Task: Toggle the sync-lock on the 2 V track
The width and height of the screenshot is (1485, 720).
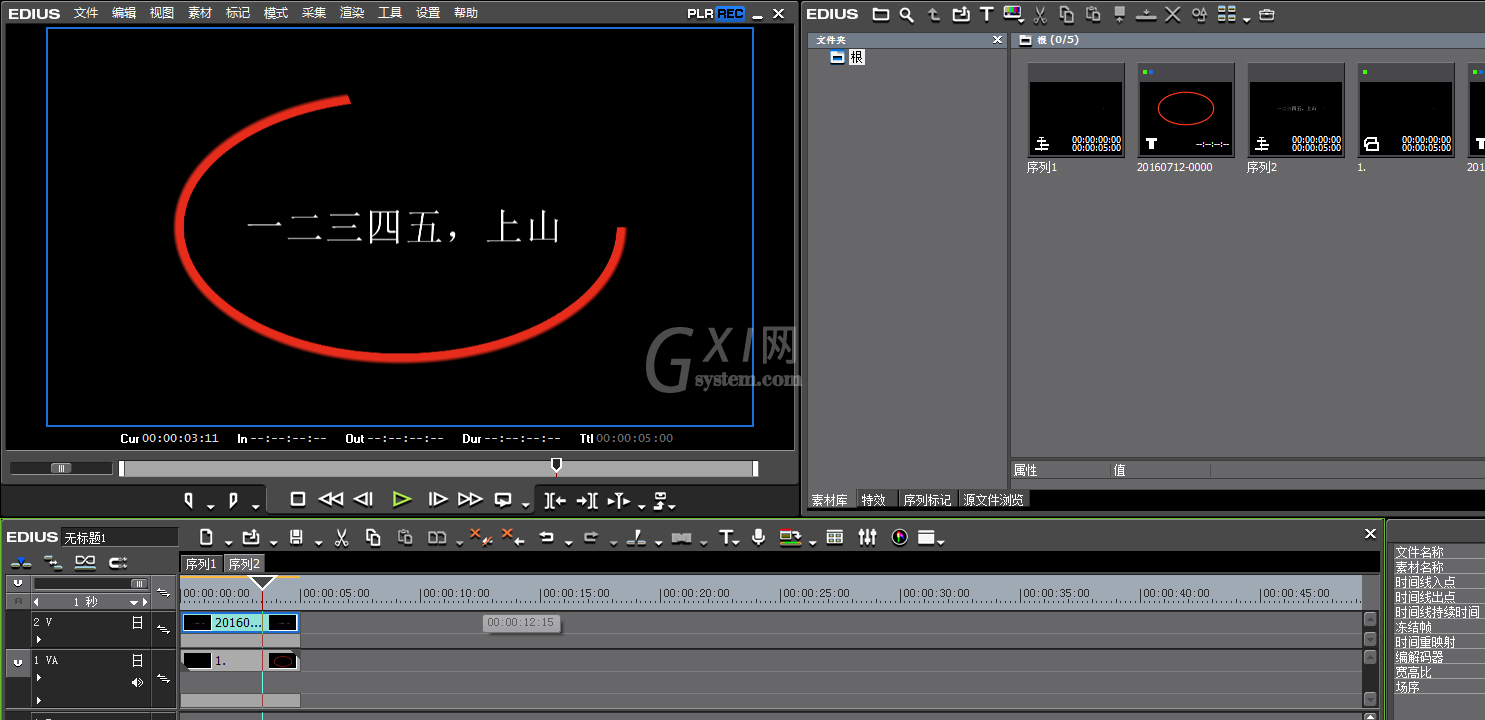Action: [163, 629]
